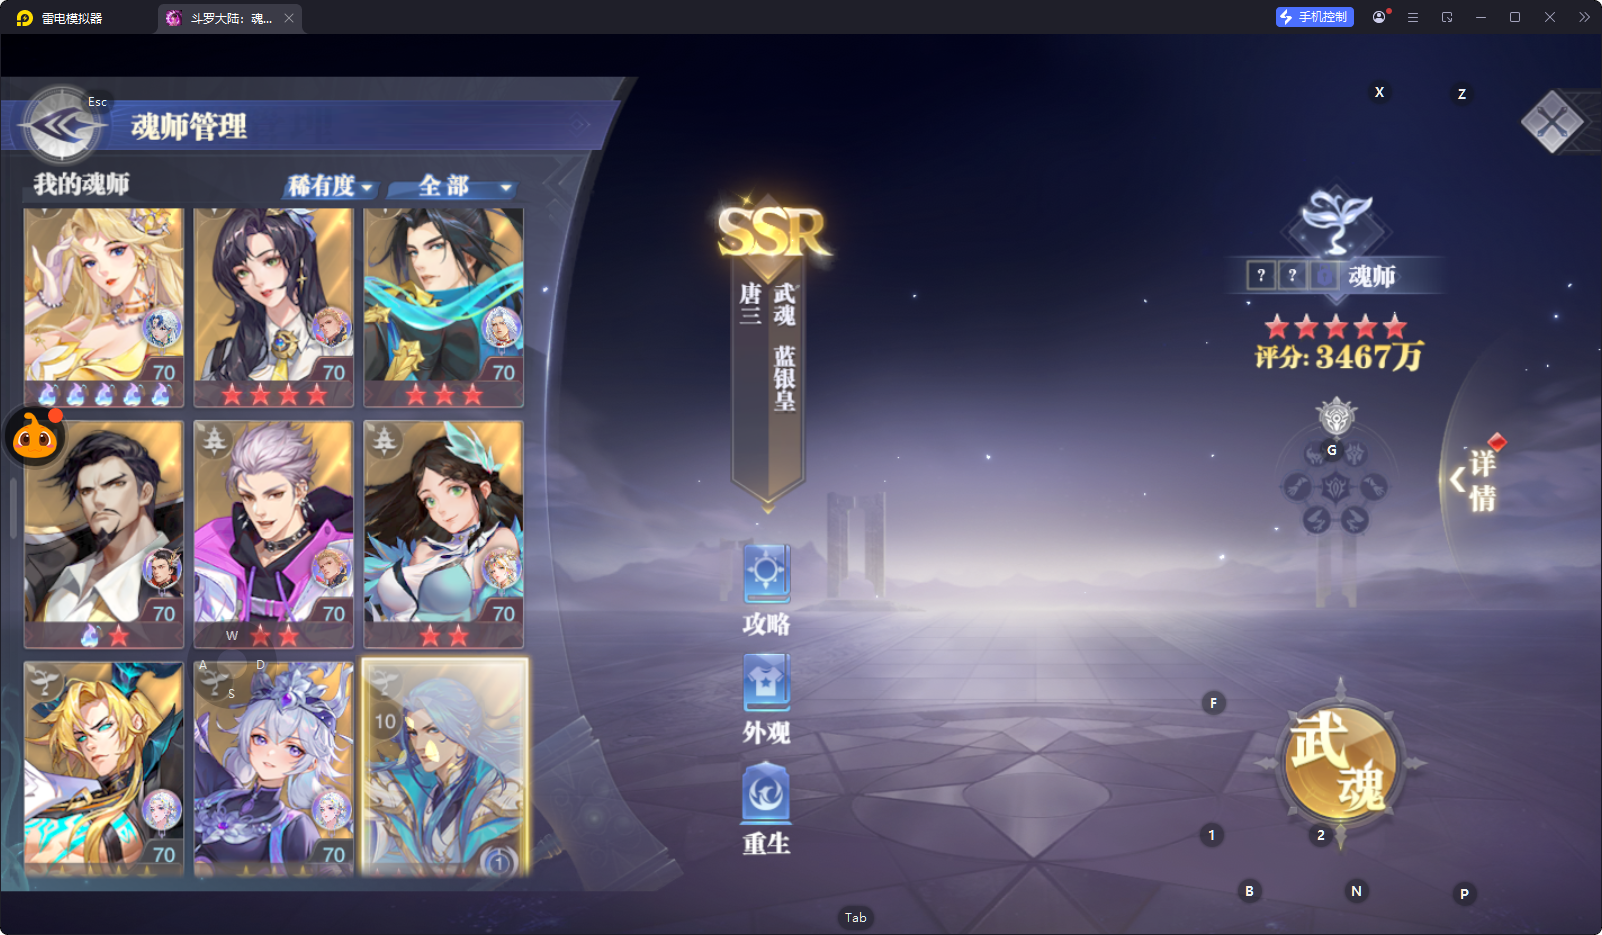Open the emulator user account icon
Screen dimensions: 1602x935
pyautogui.click(x=1380, y=17)
